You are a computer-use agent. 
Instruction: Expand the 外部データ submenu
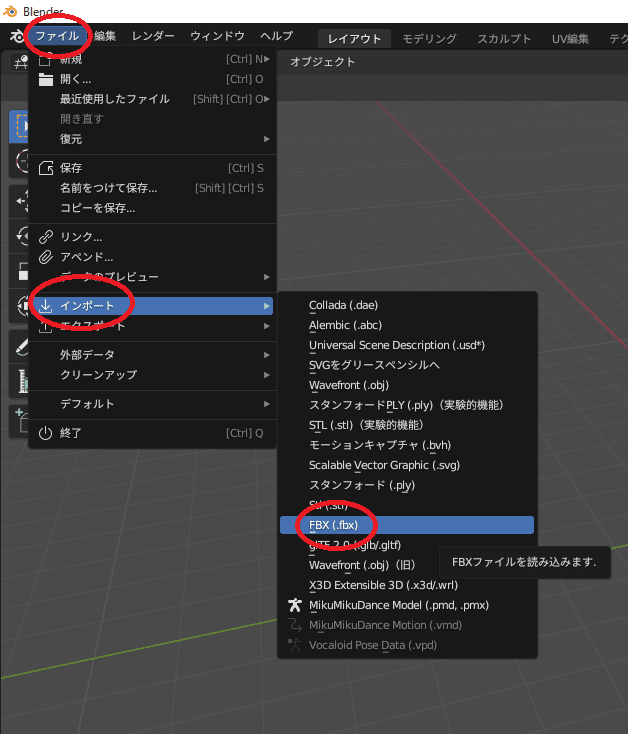pyautogui.click(x=153, y=355)
